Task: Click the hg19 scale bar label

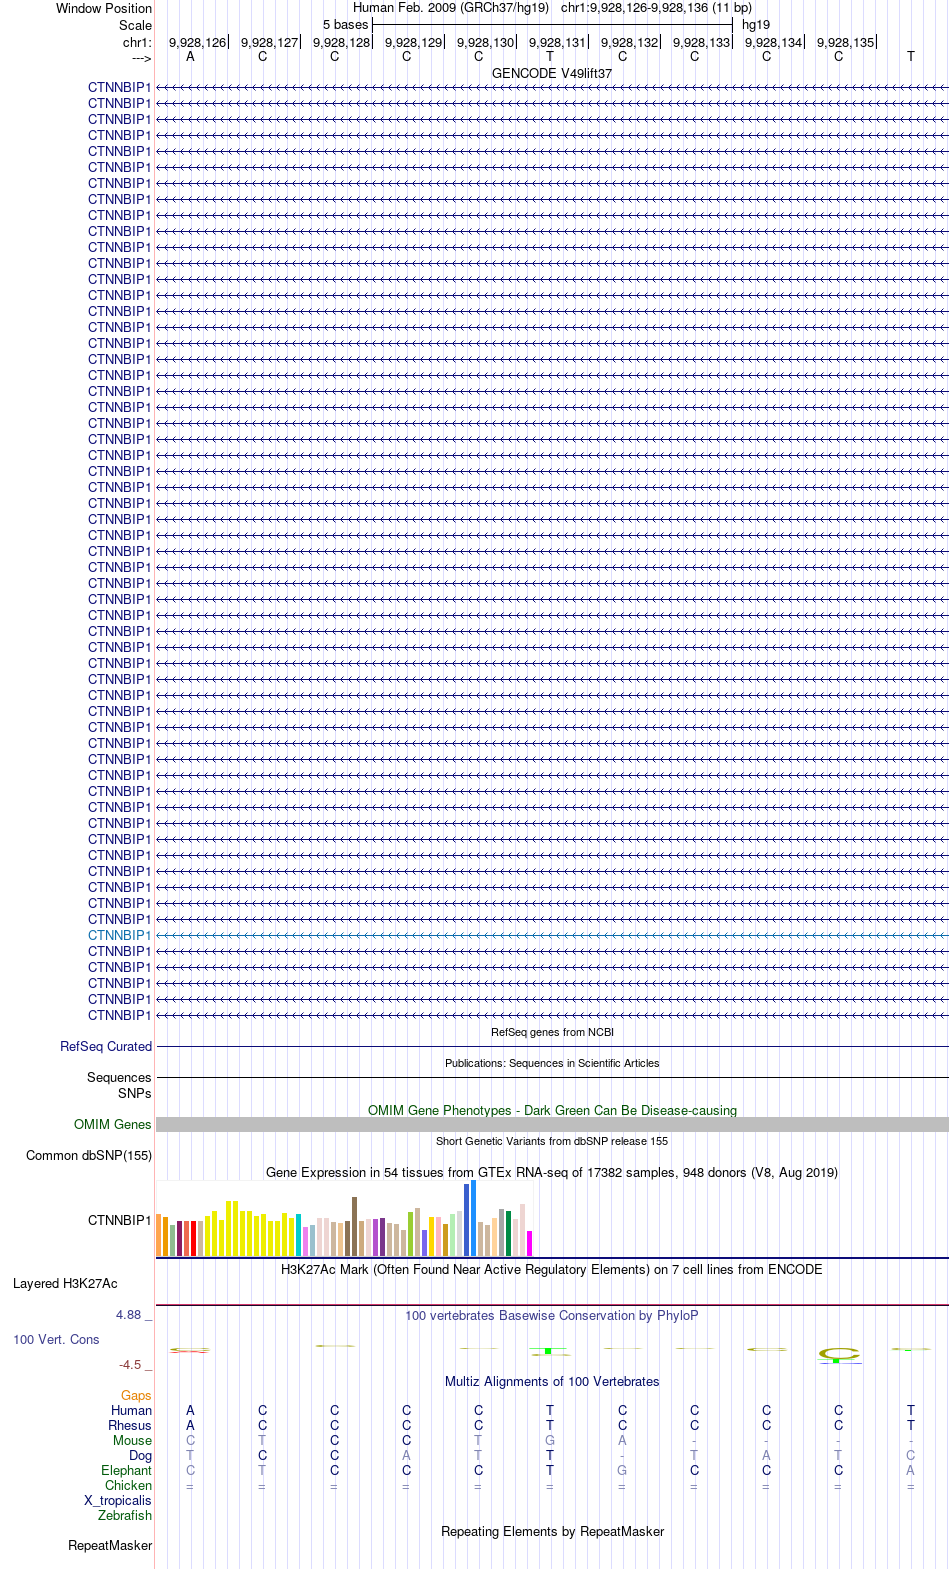Action: coord(756,24)
